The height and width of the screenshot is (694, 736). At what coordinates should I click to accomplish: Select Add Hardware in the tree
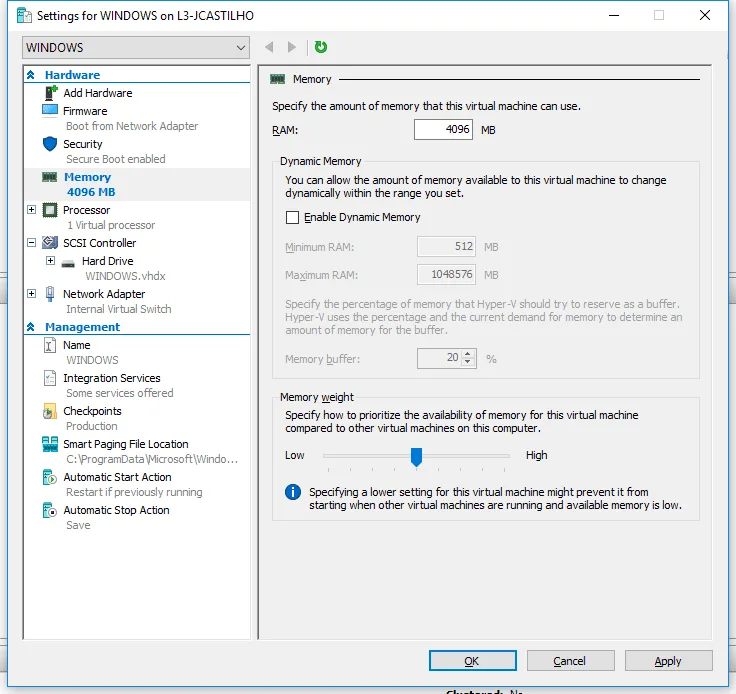(x=98, y=93)
